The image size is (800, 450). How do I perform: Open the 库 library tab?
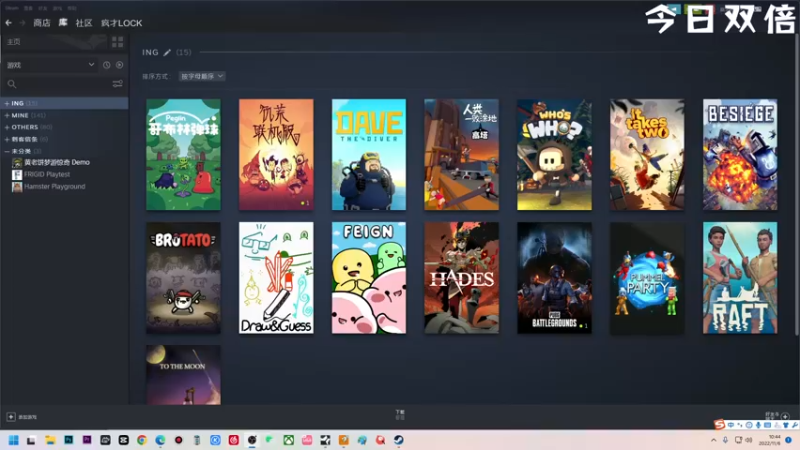63,23
